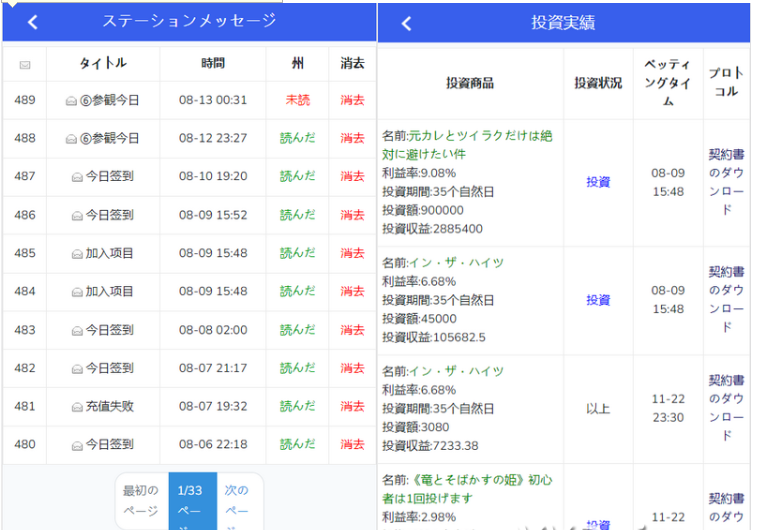Open message 488 titled ⑥参観今日
760x530 pixels.
coord(110,138)
